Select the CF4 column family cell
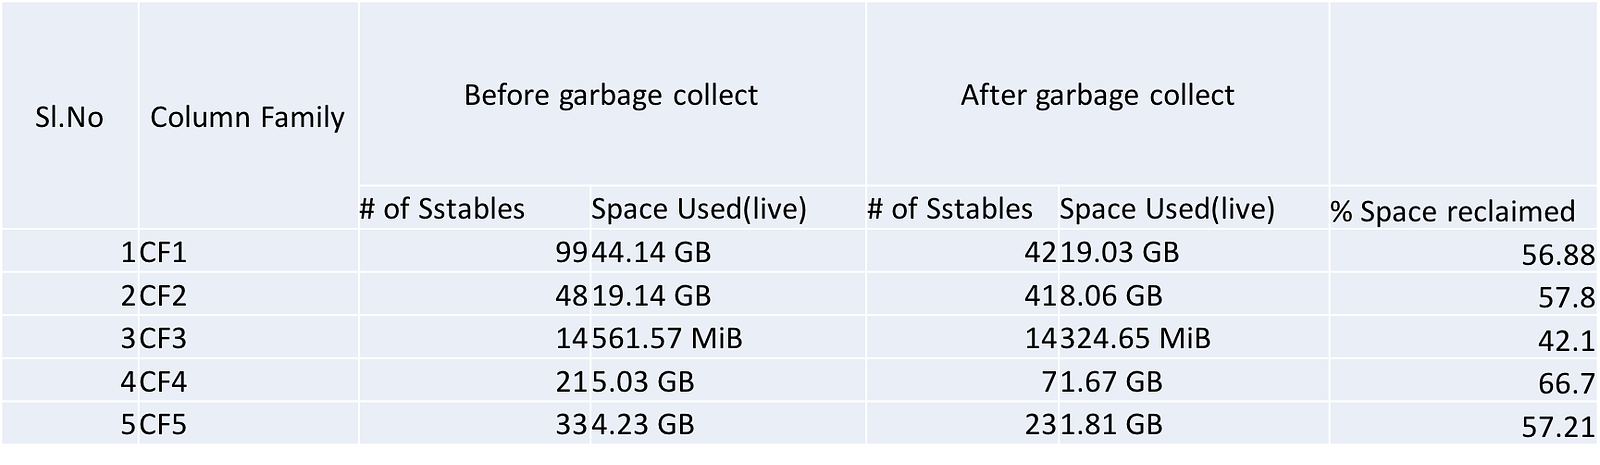The image size is (1600, 465). 163,382
